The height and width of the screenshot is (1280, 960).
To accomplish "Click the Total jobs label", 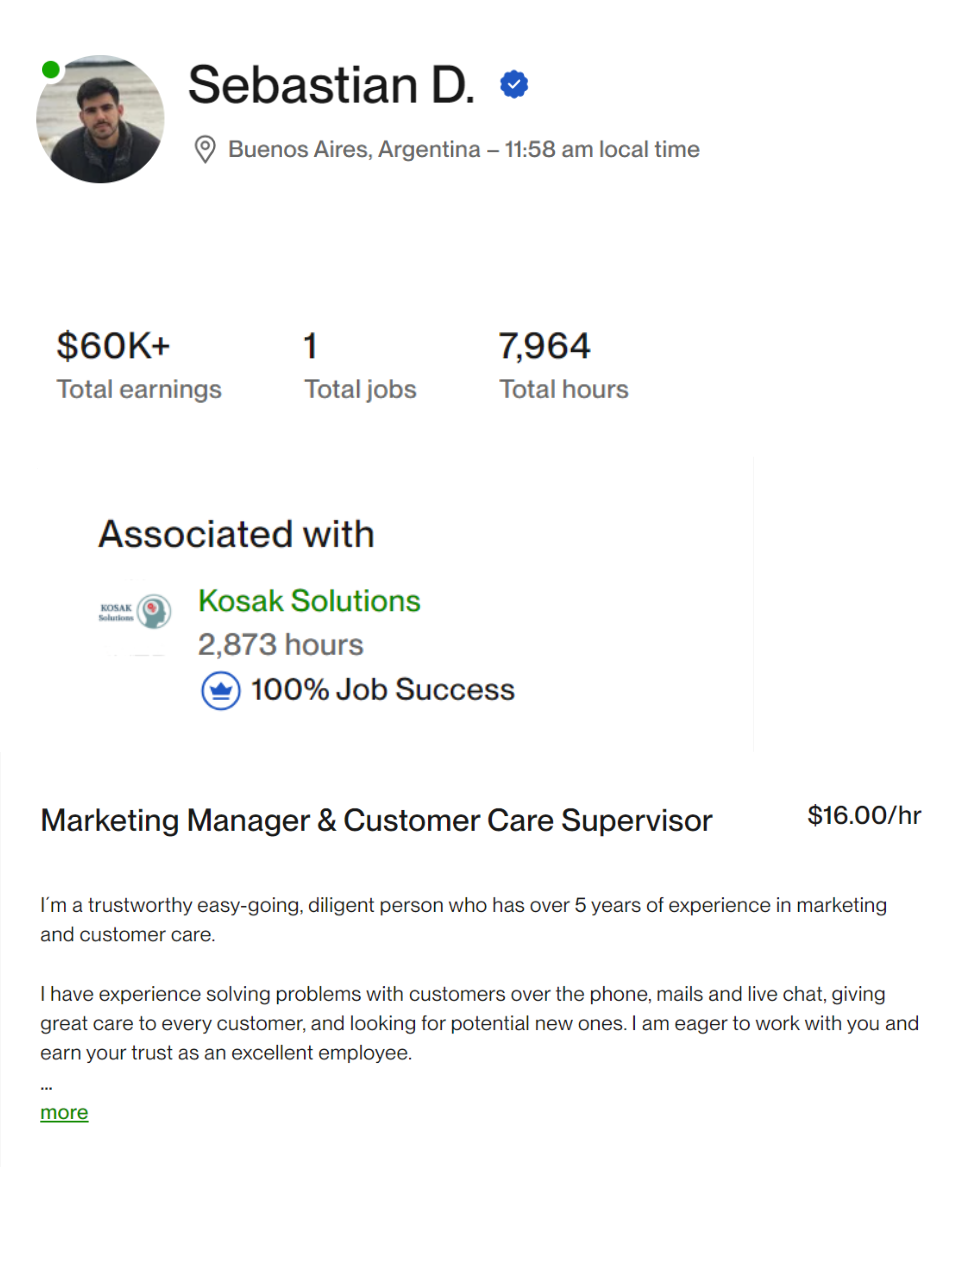I will coord(360,390).
